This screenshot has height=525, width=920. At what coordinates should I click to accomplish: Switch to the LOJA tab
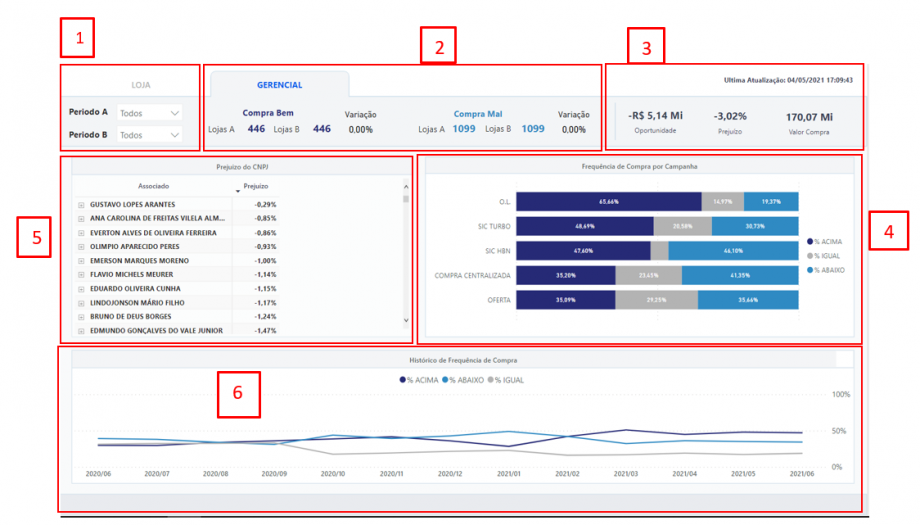tap(141, 85)
